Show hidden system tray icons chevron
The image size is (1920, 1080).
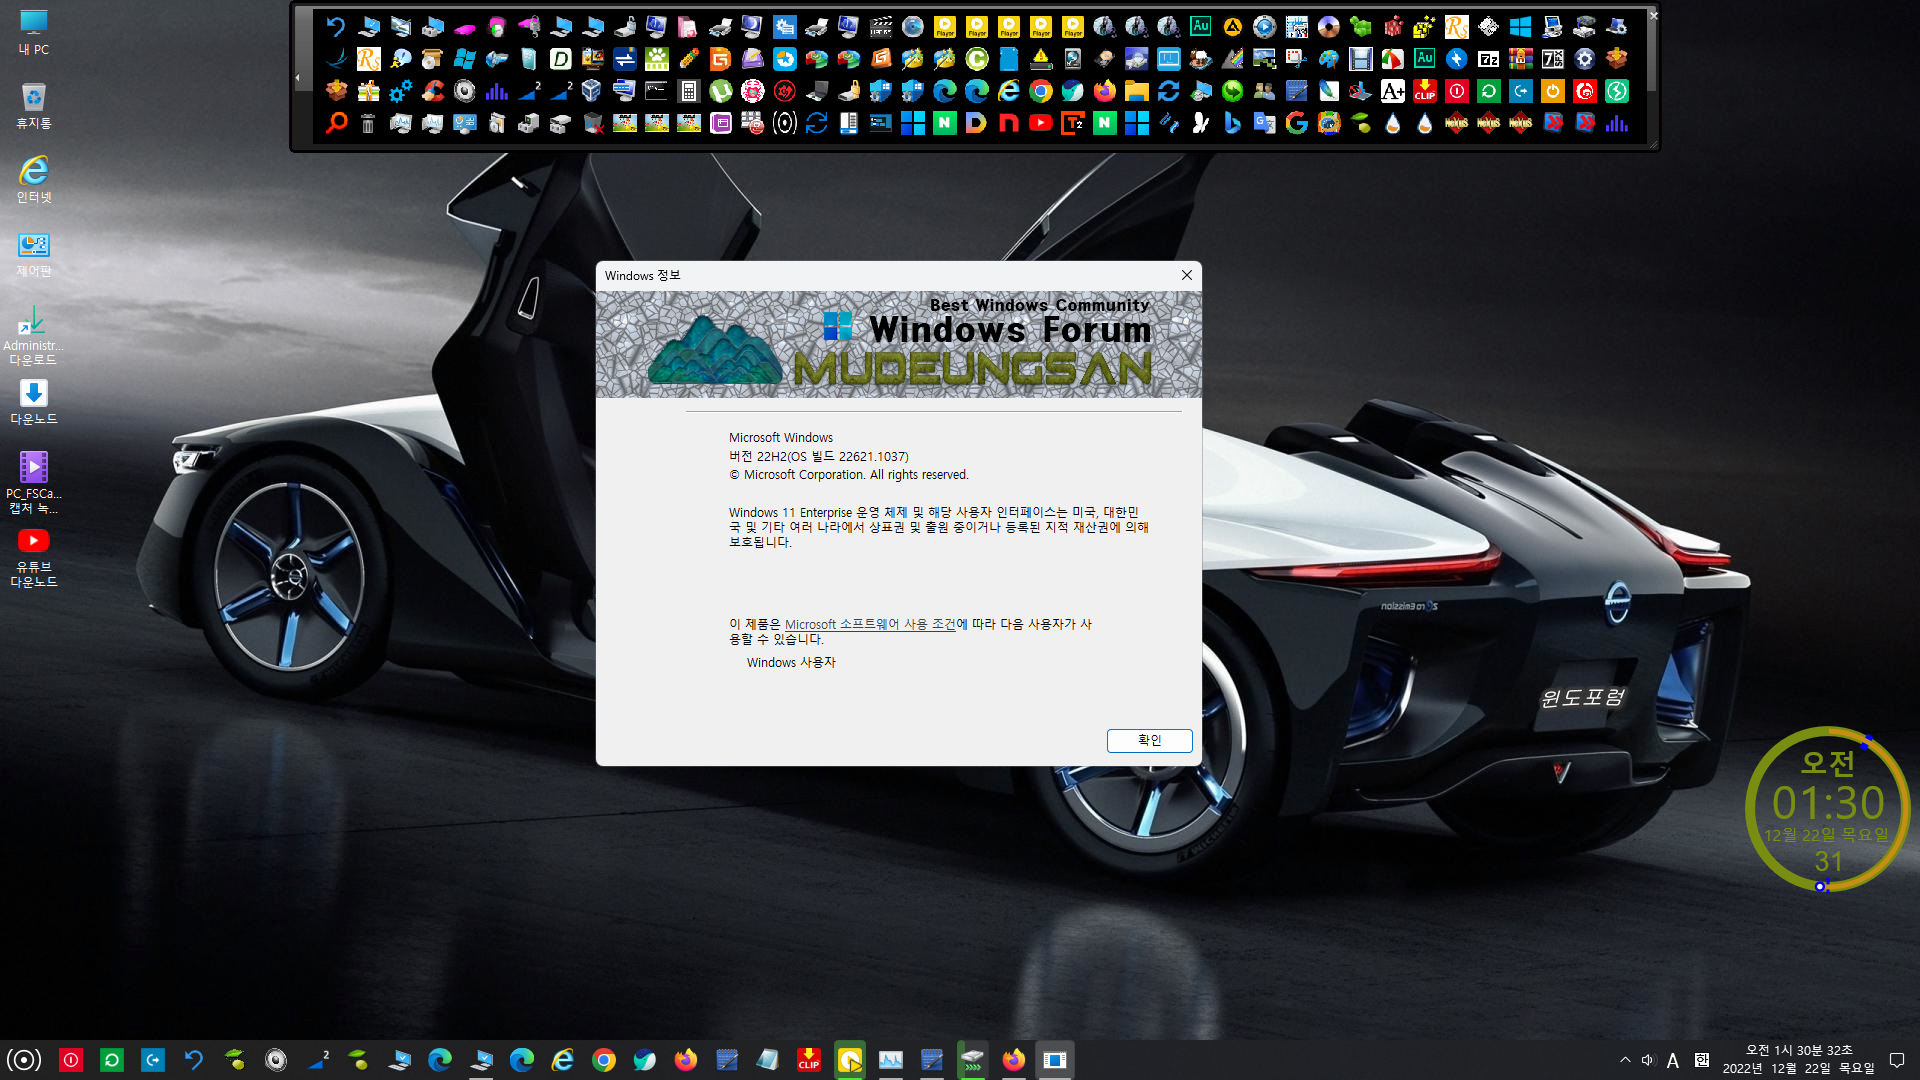coord(1625,1060)
